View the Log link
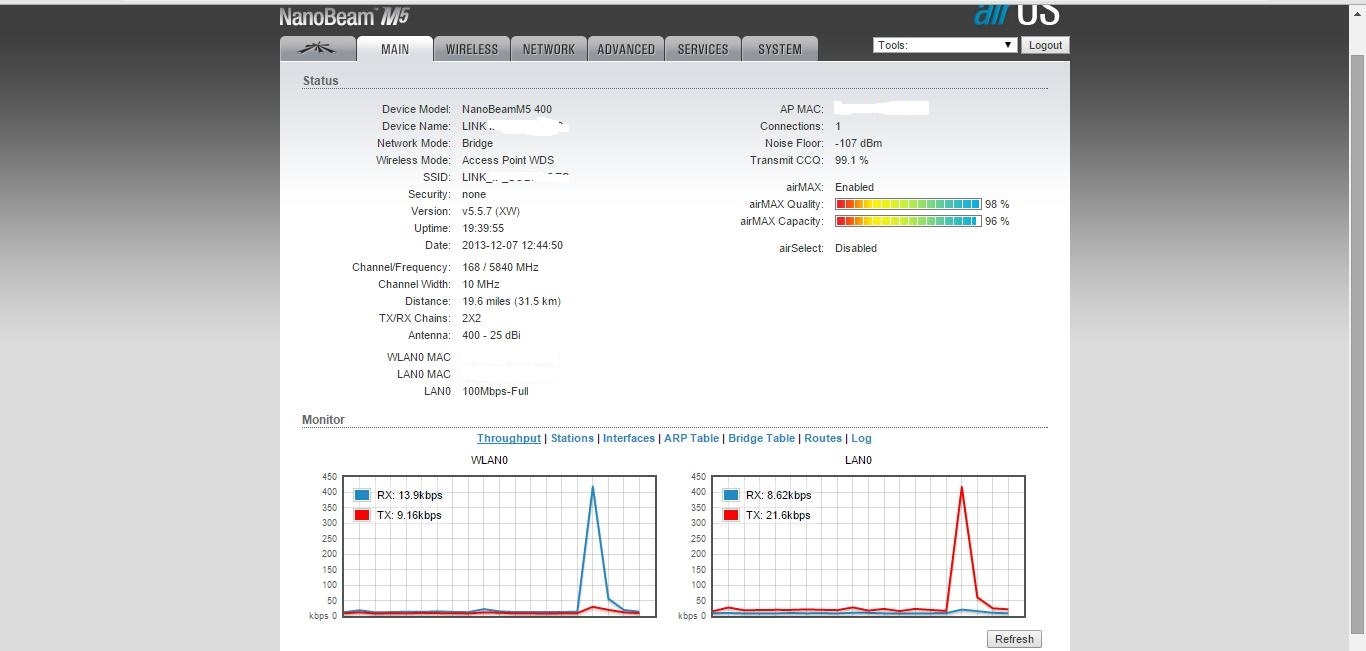This screenshot has width=1366, height=651. pyautogui.click(x=861, y=438)
